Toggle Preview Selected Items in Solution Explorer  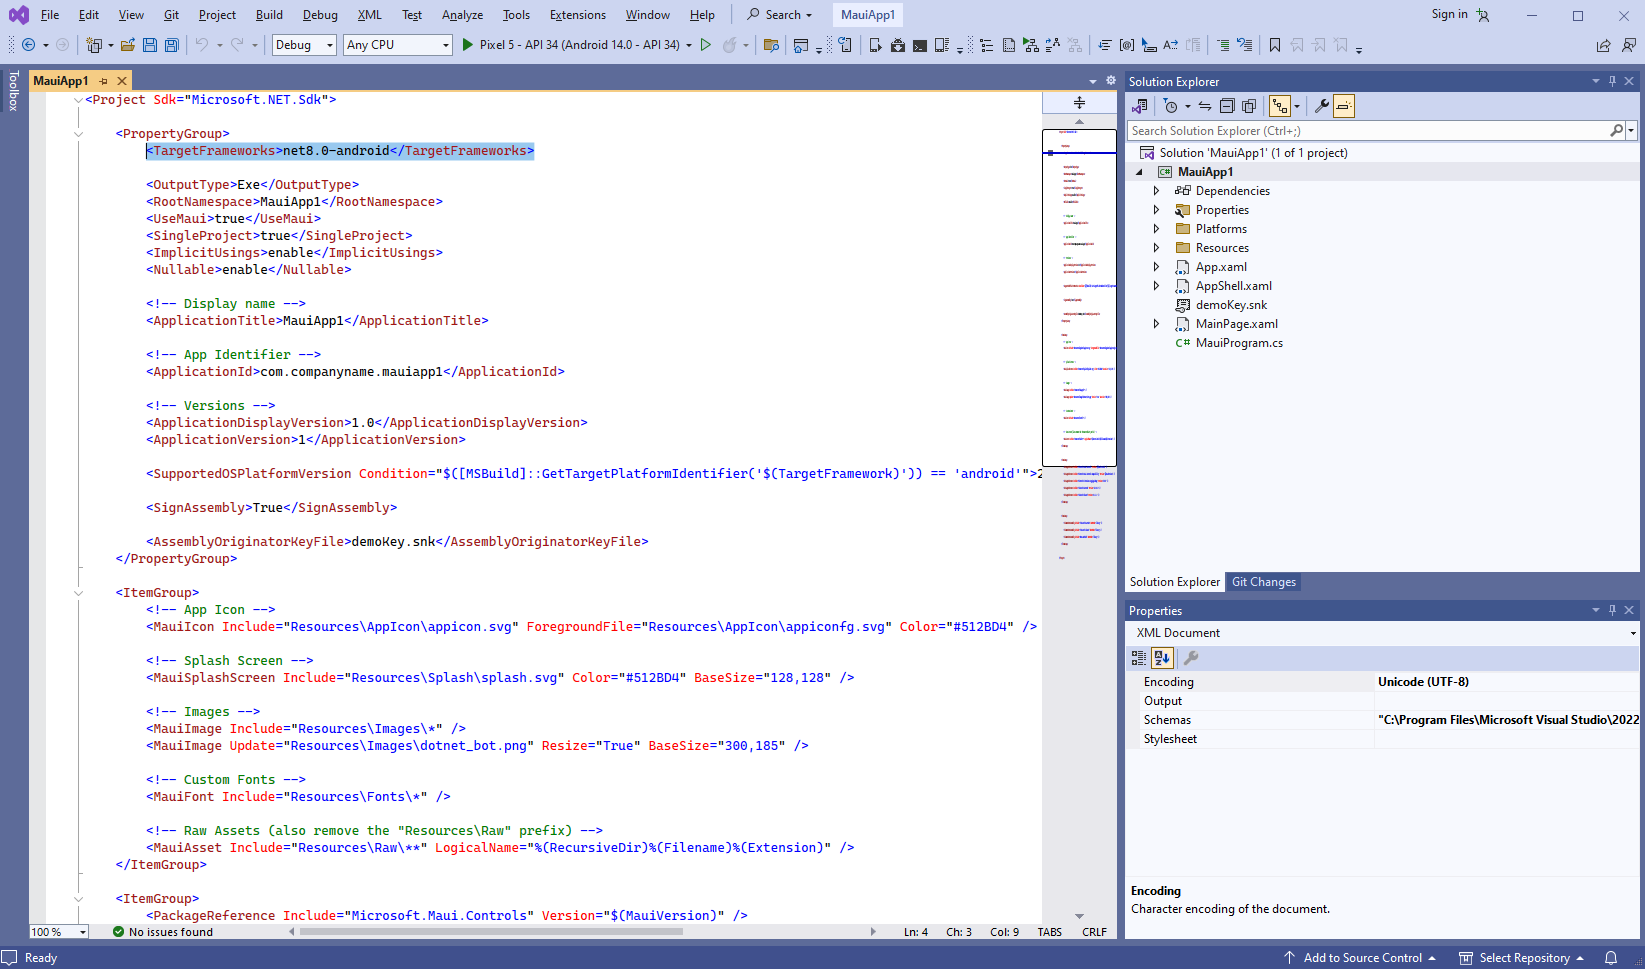tap(1344, 106)
